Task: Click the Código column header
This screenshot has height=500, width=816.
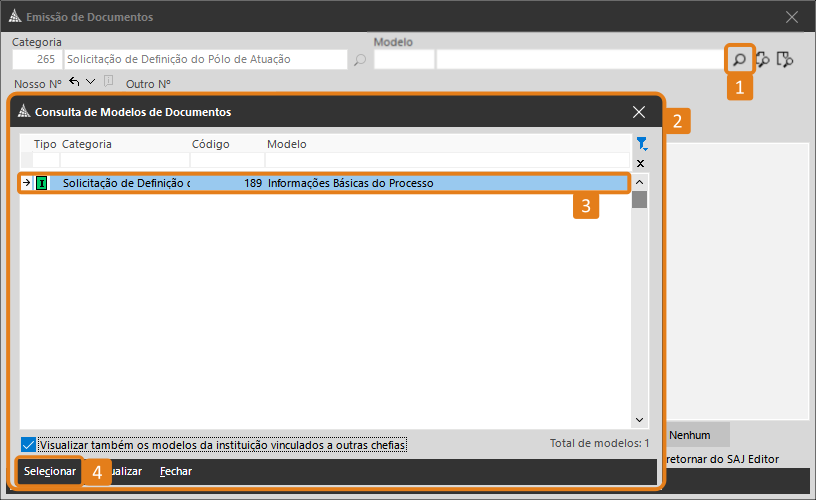Action: pyautogui.click(x=210, y=144)
